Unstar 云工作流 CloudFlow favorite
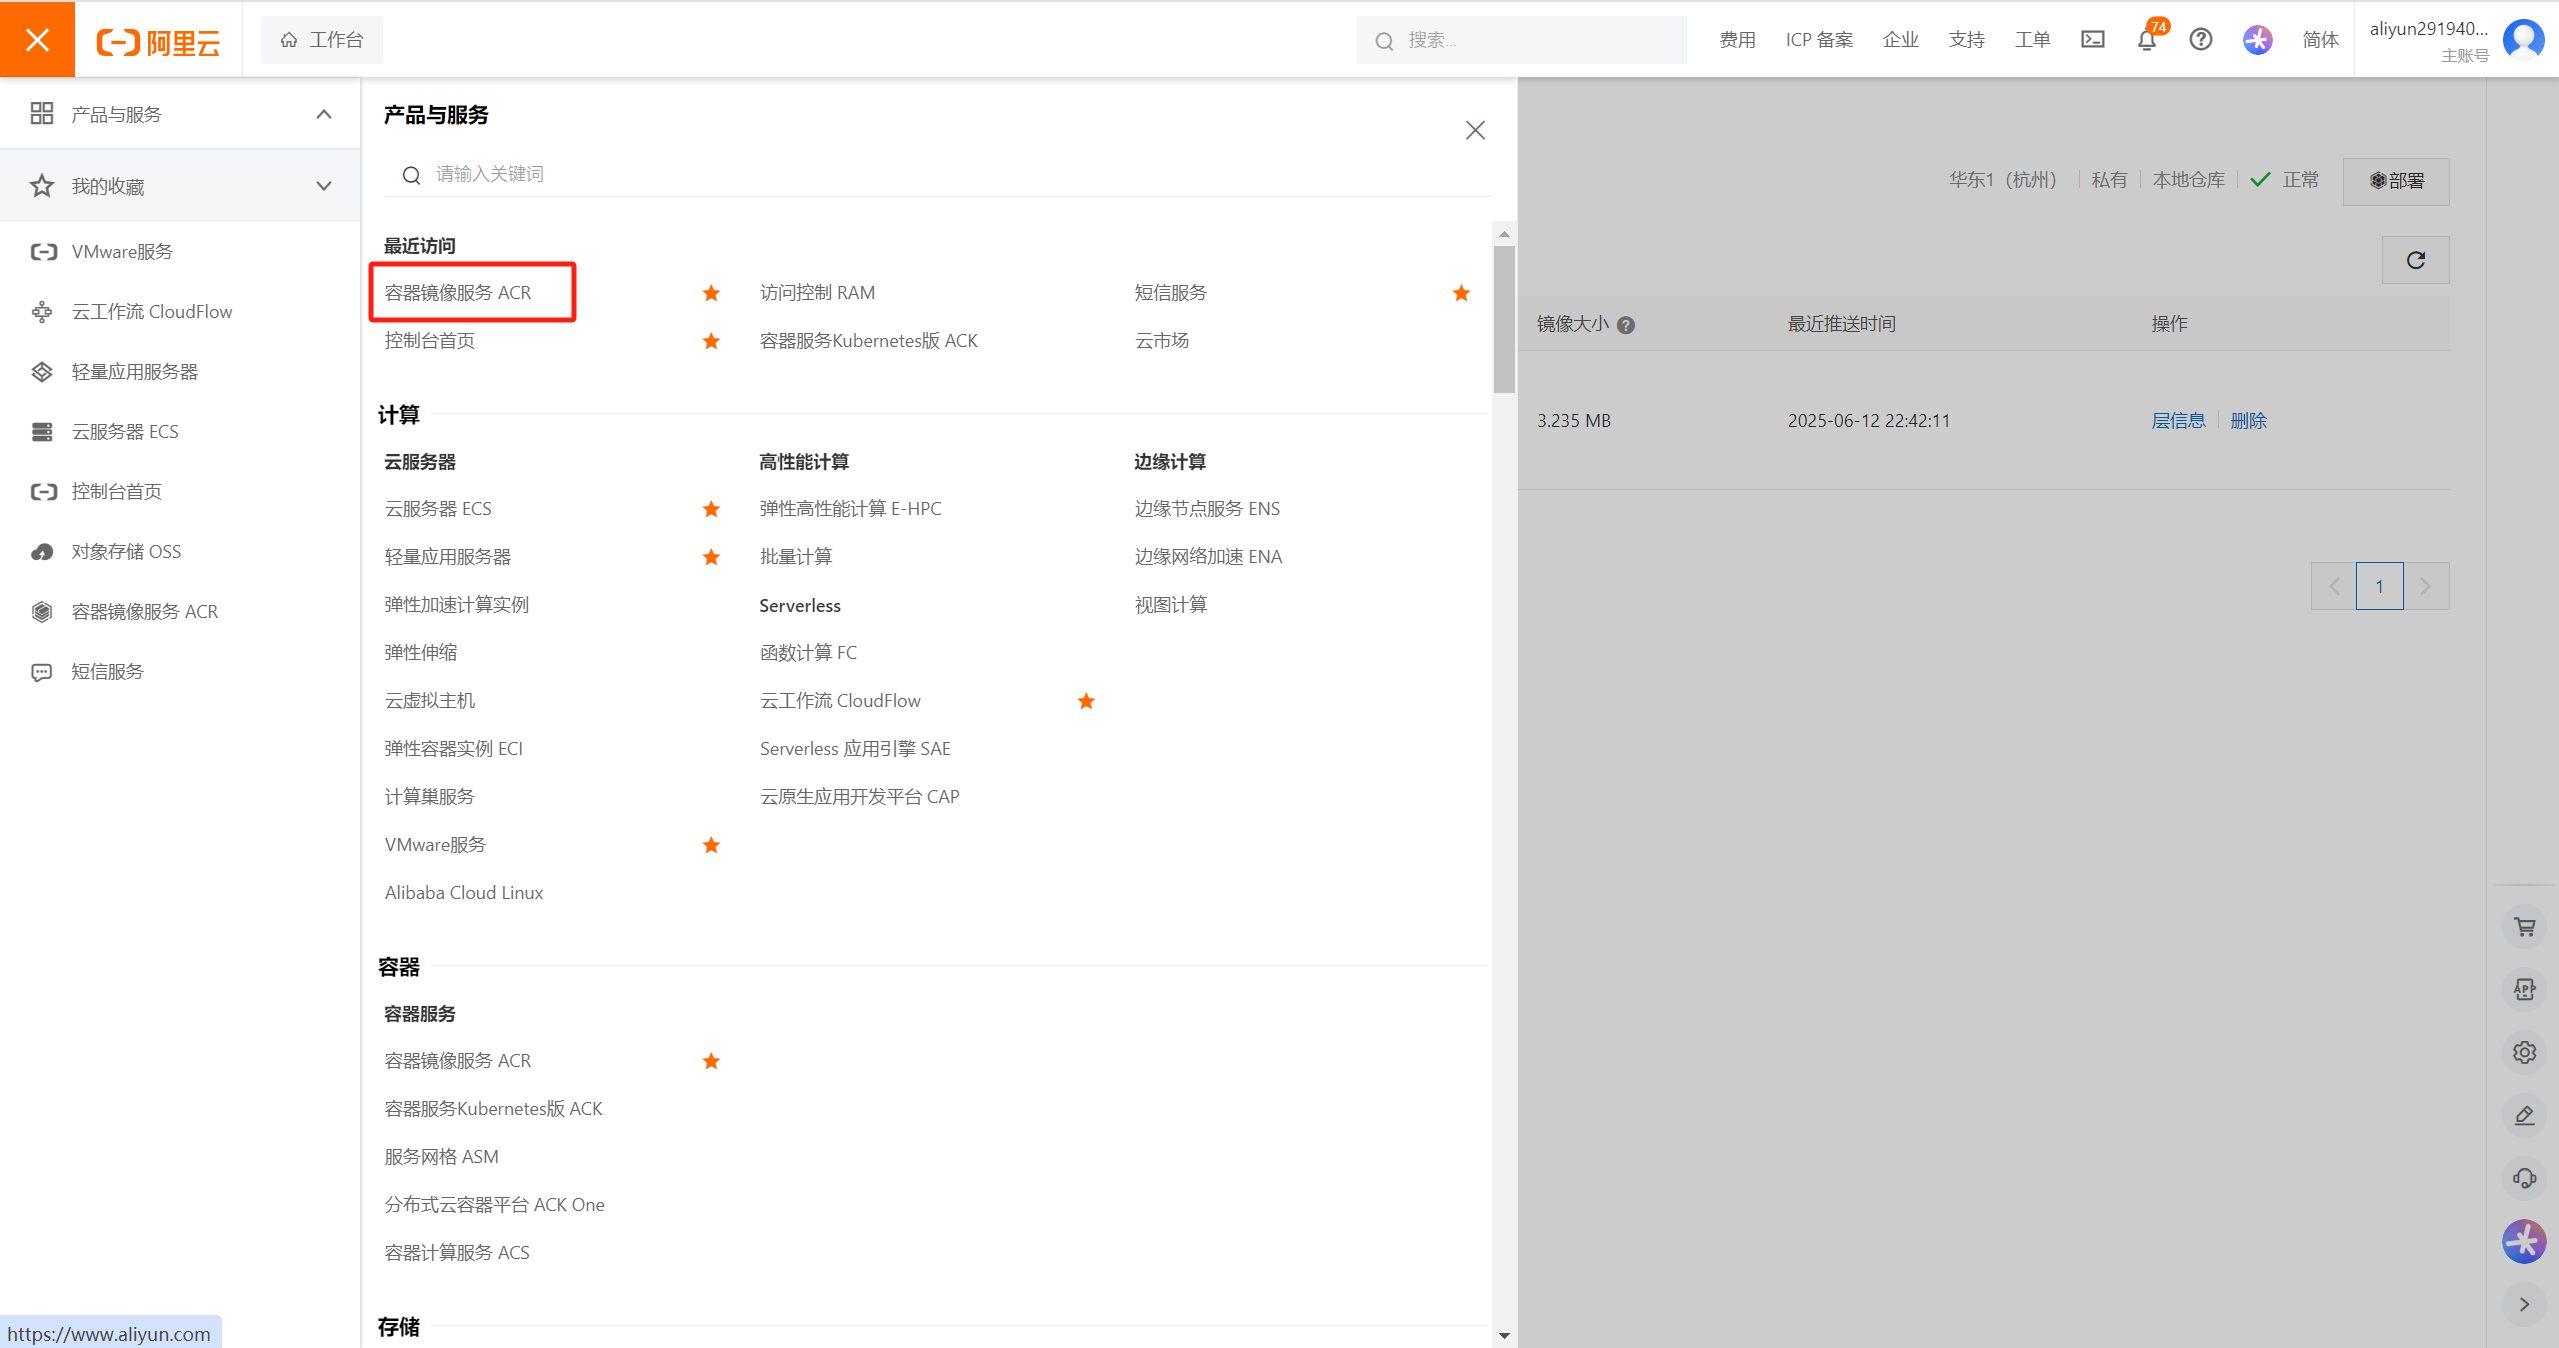 (1086, 701)
